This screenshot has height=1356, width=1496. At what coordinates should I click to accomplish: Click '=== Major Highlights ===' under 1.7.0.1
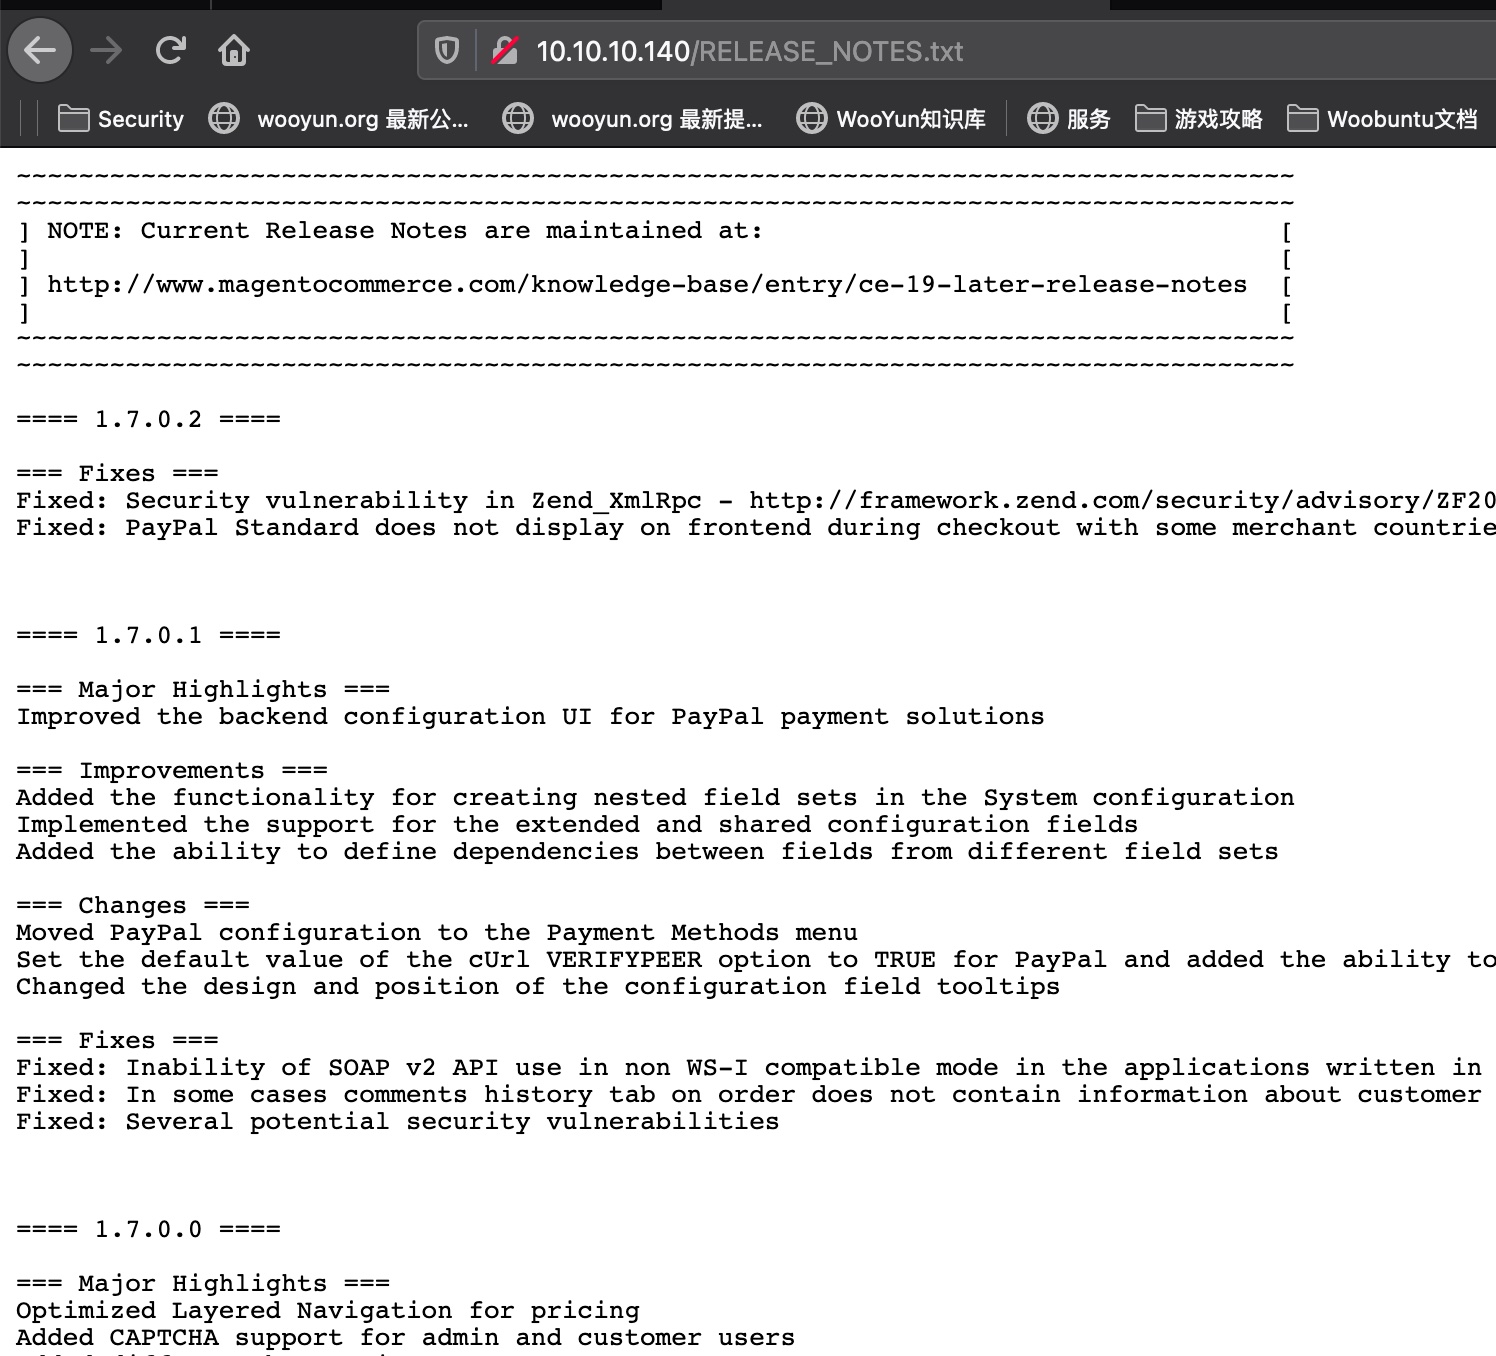point(203,690)
